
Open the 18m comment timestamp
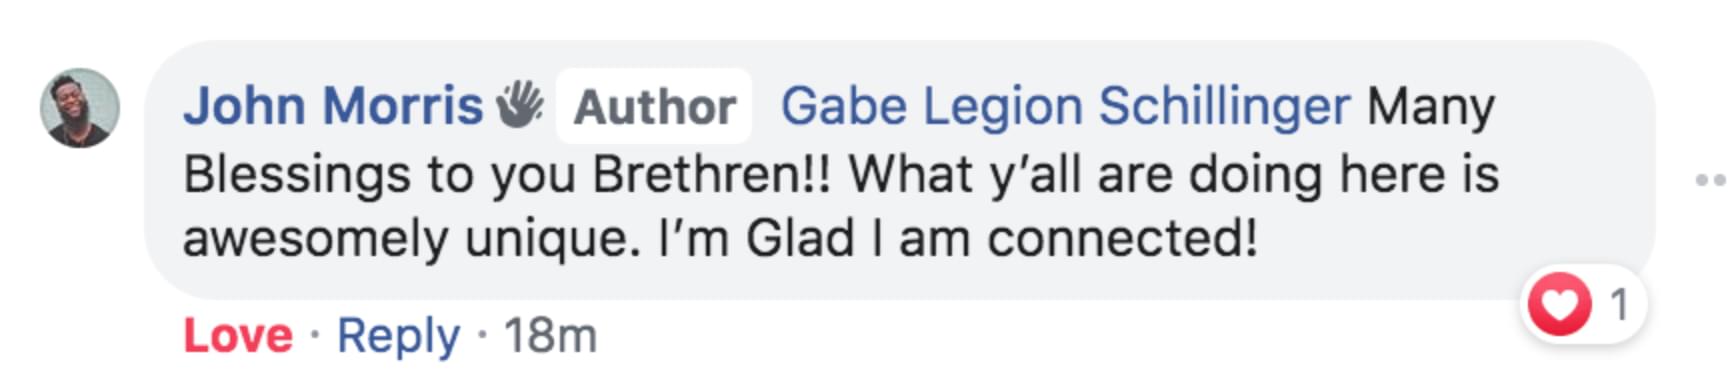pos(550,335)
